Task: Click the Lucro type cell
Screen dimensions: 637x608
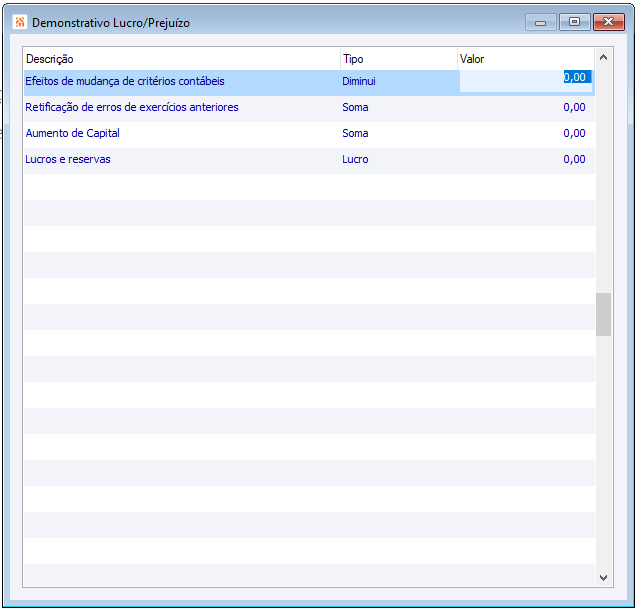Action: pyautogui.click(x=355, y=159)
